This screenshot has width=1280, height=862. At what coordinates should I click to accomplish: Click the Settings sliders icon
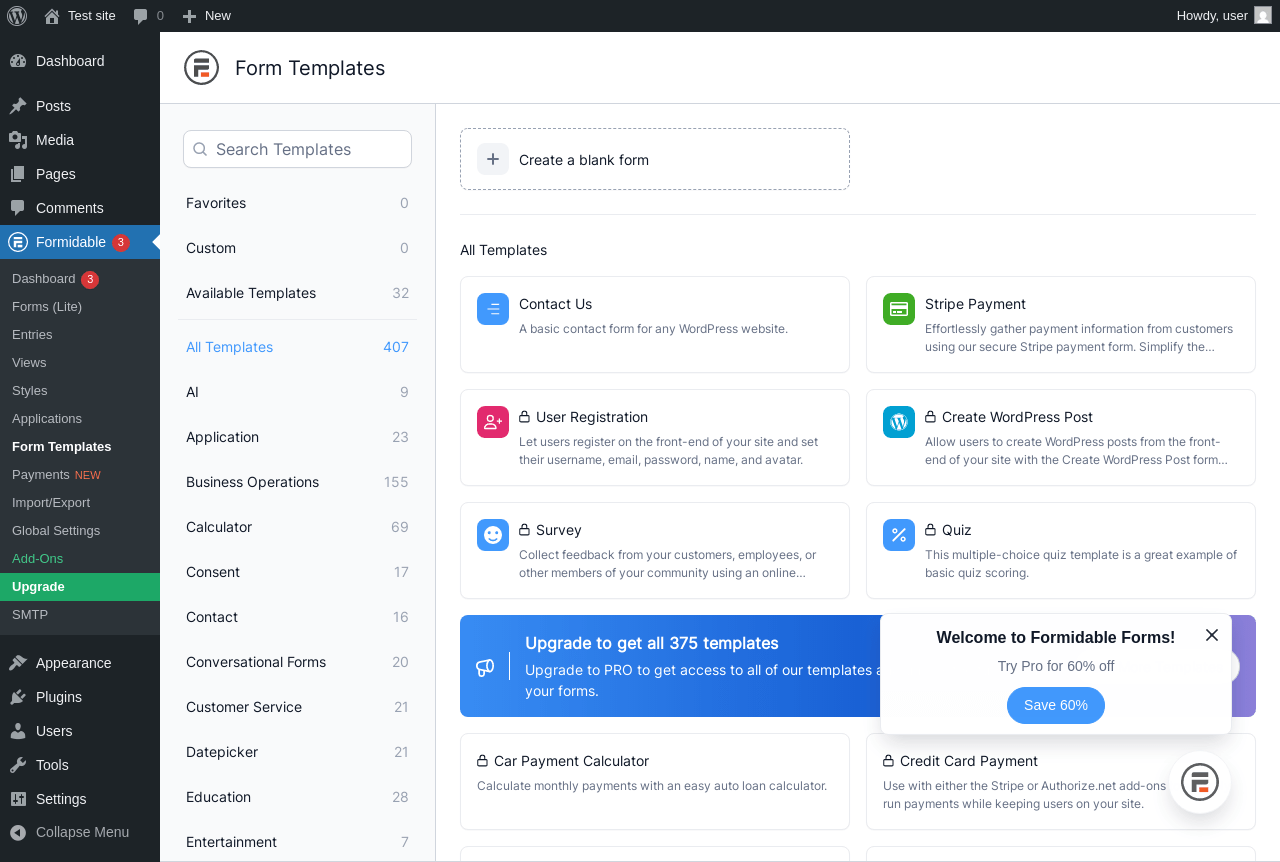click(18, 799)
